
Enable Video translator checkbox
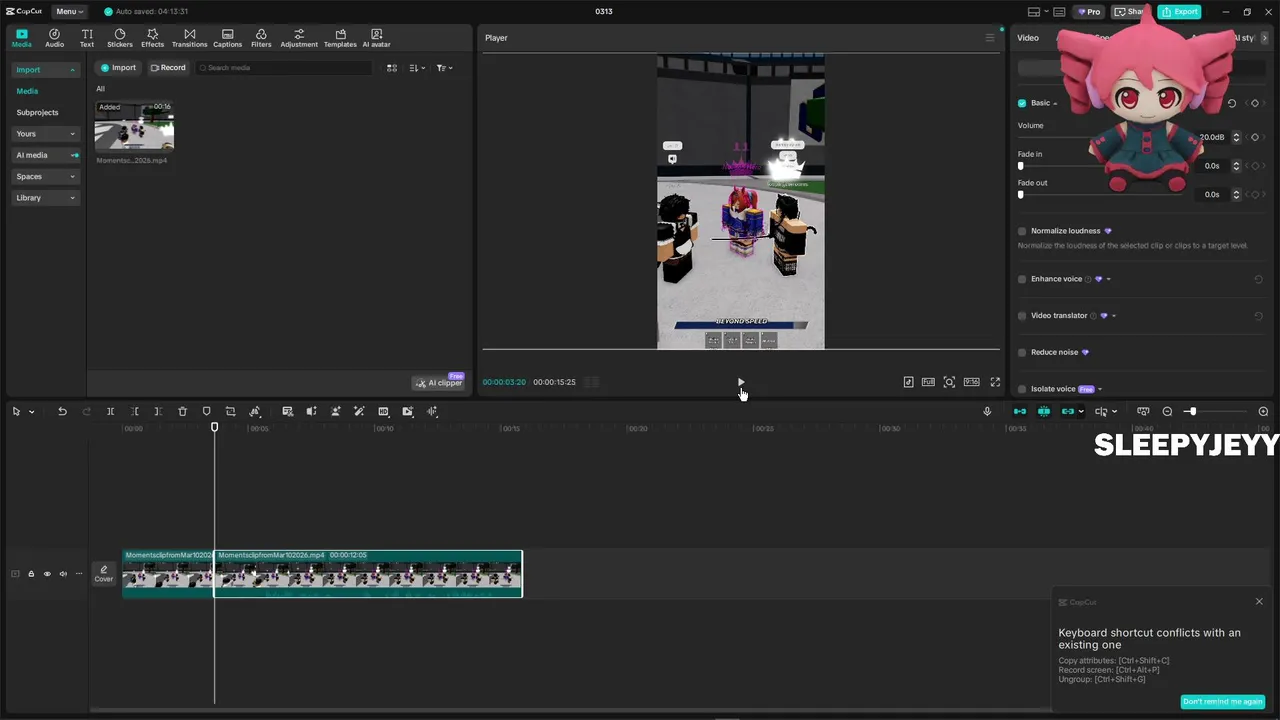(1022, 316)
